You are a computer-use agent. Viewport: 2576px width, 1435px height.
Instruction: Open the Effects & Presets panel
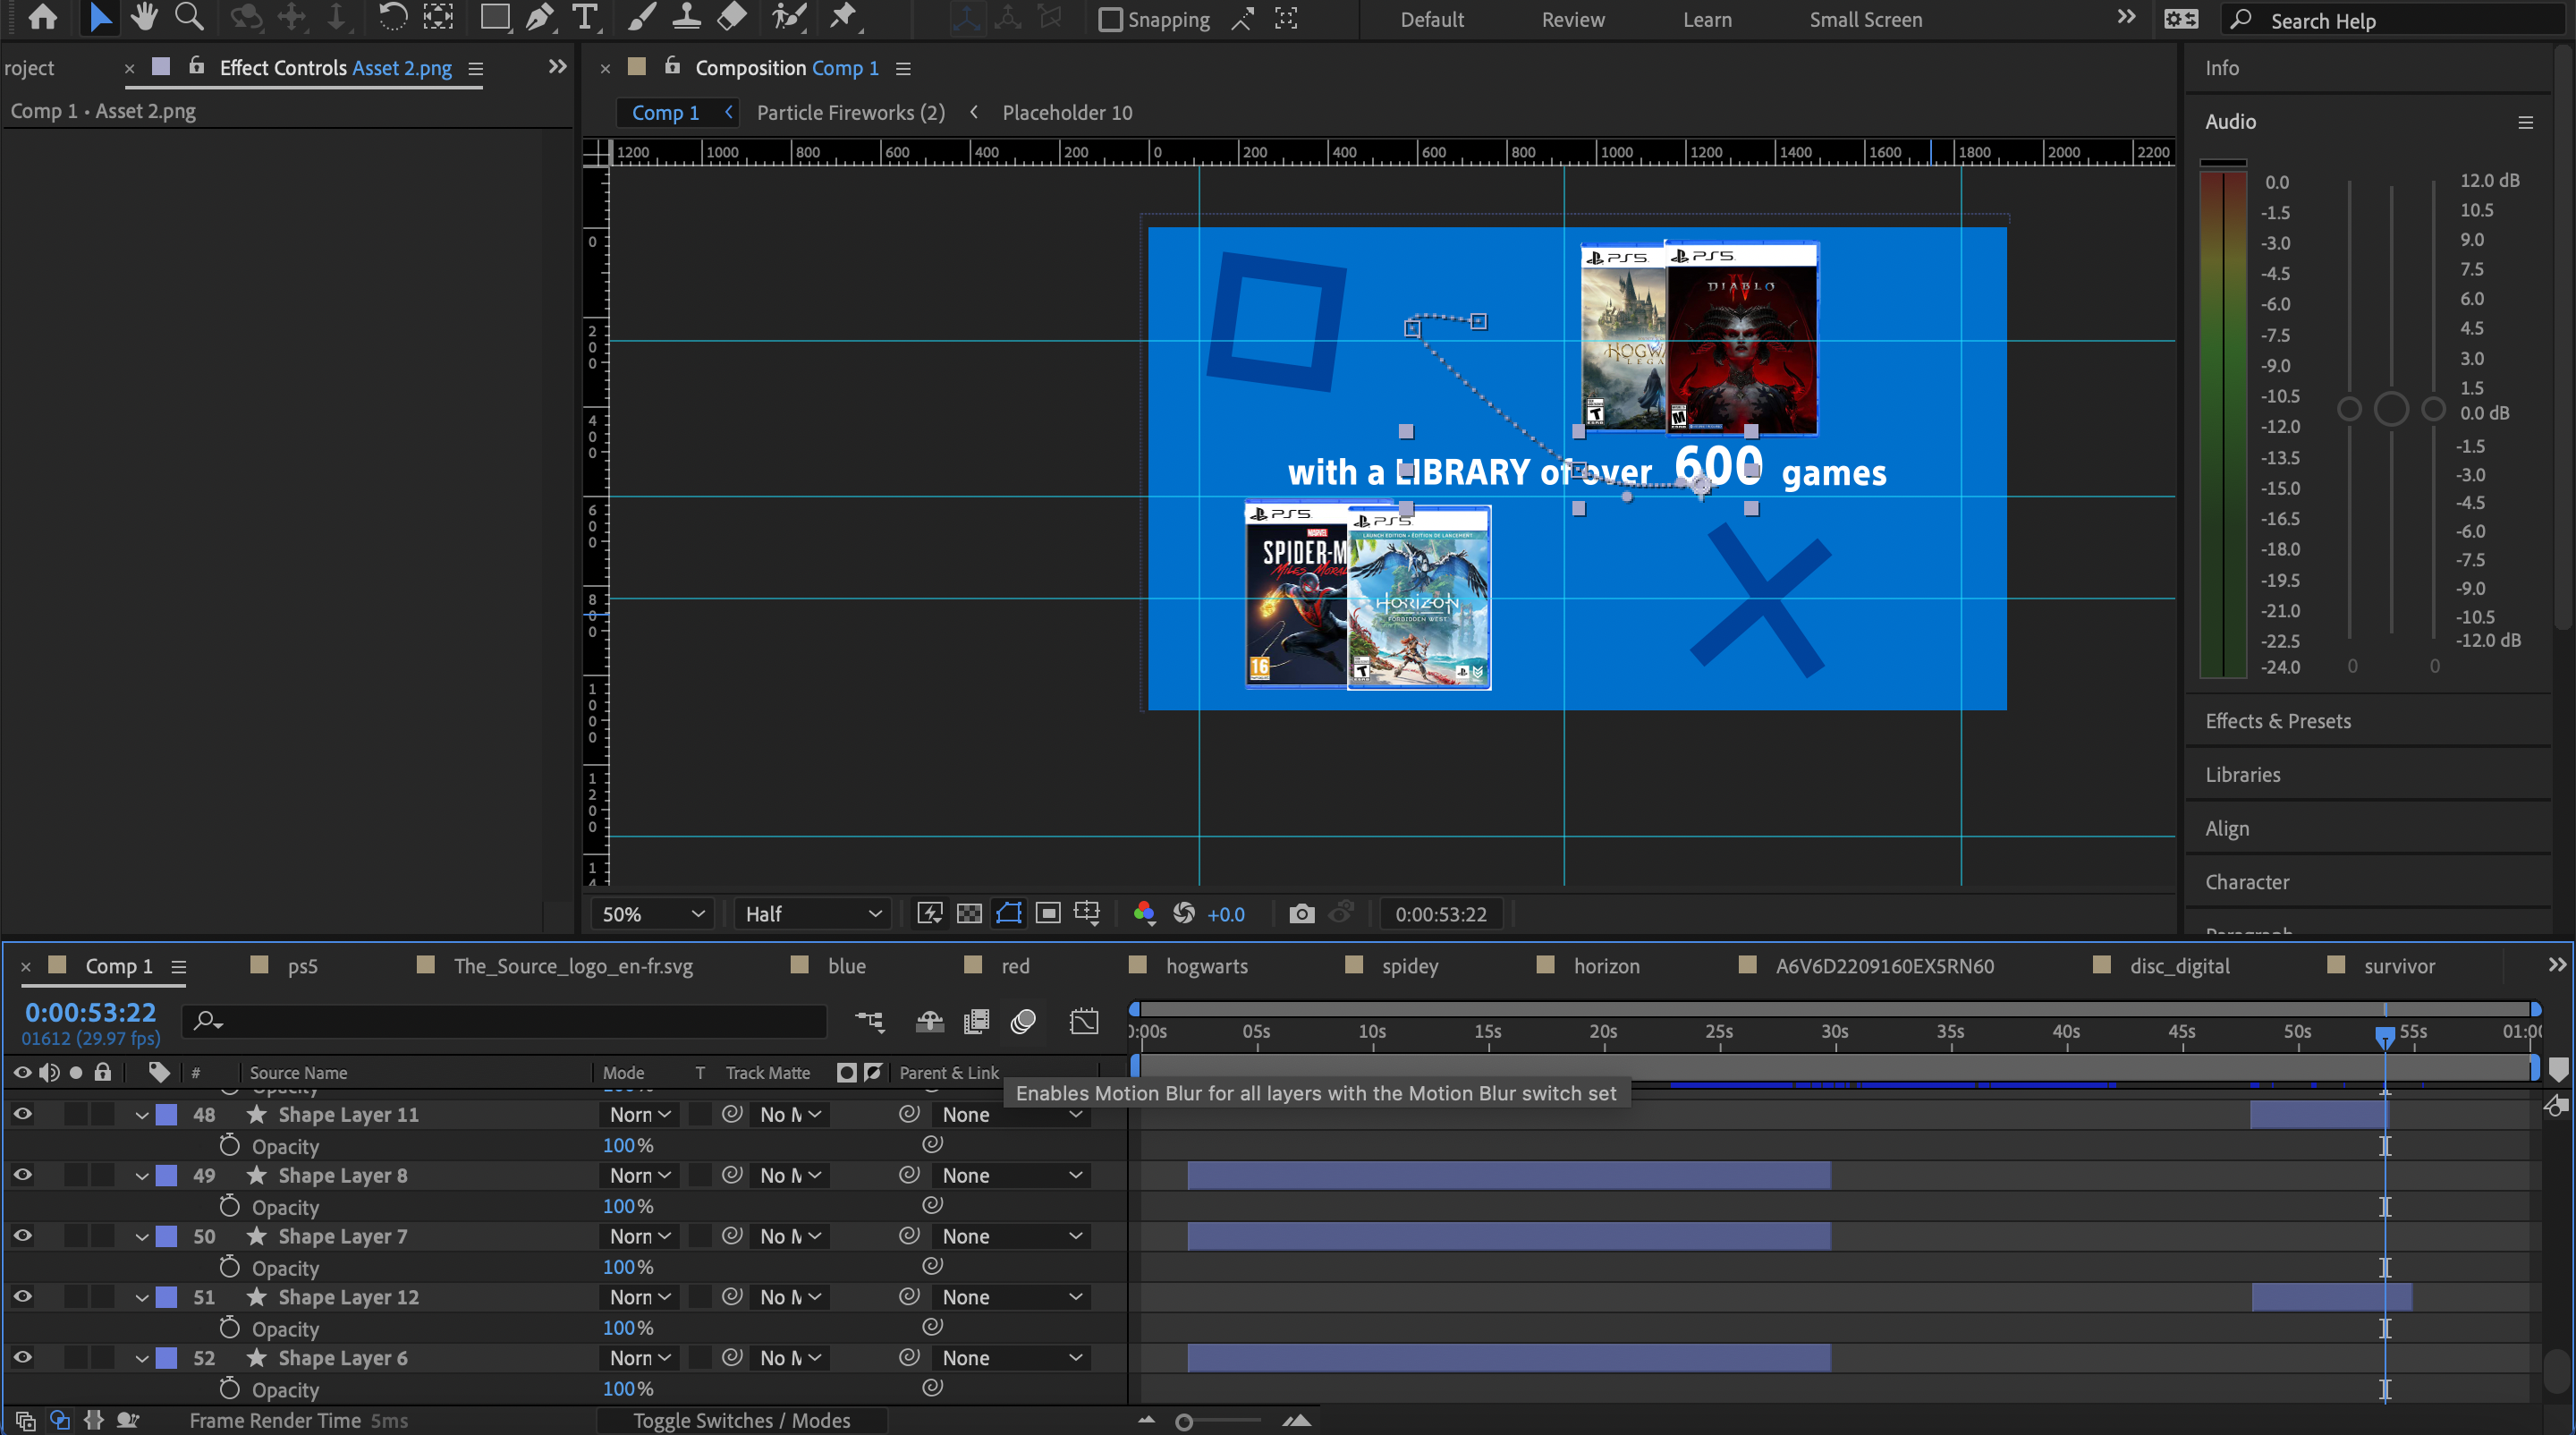coord(2278,721)
